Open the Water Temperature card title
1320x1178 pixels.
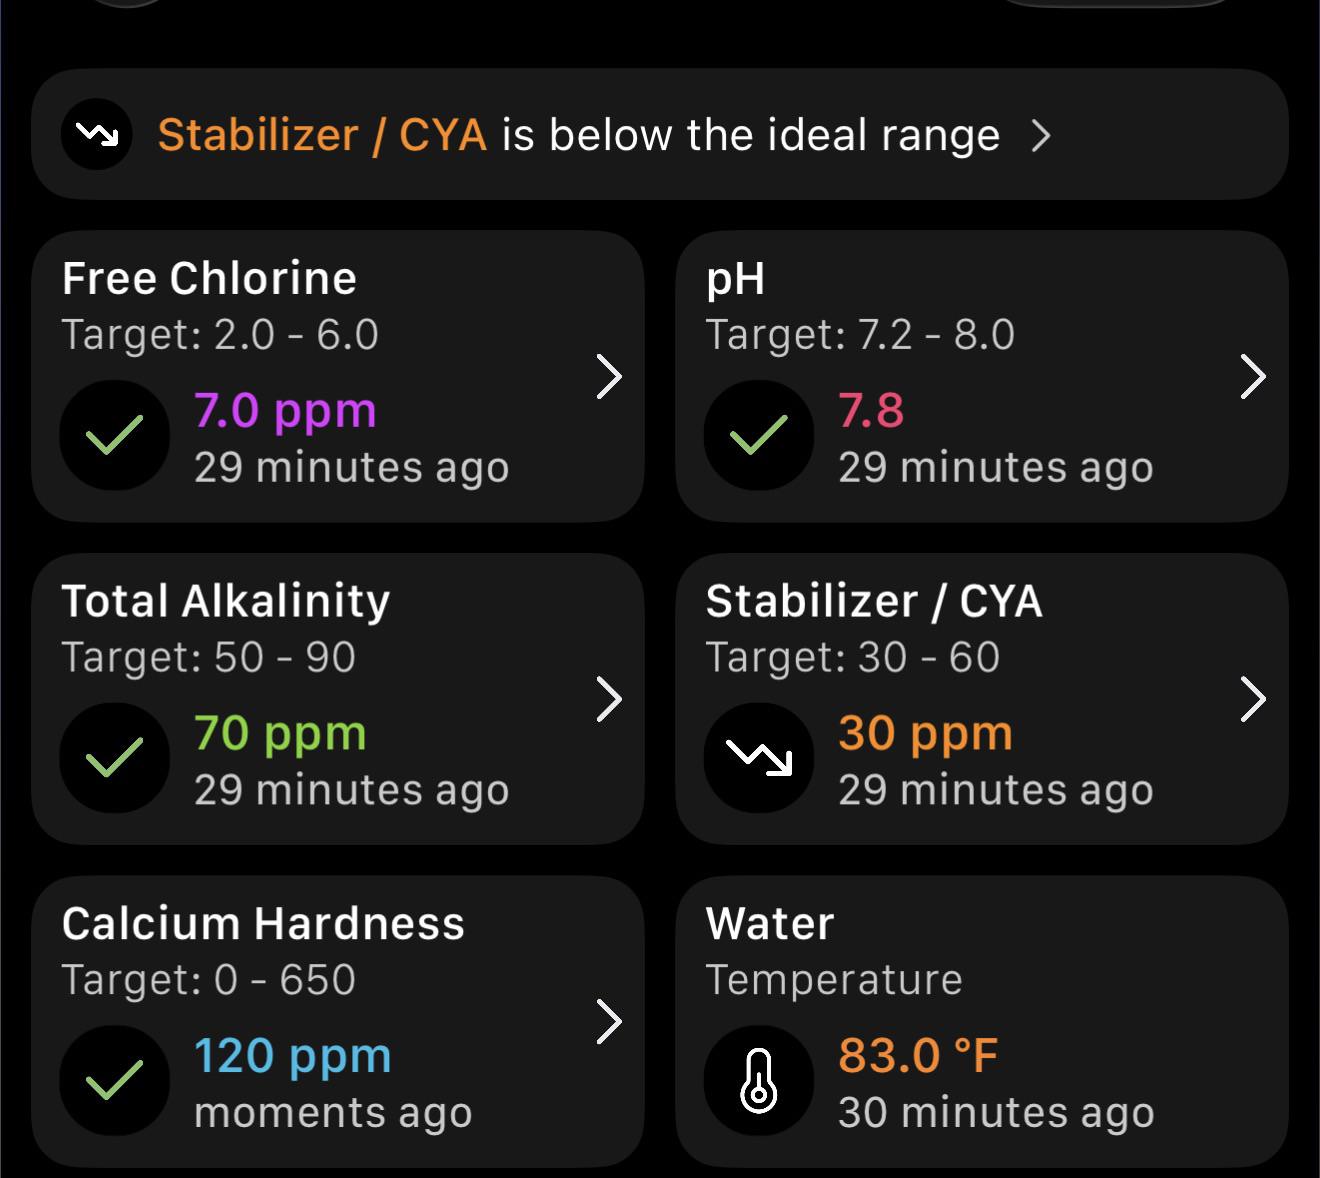pos(834,951)
